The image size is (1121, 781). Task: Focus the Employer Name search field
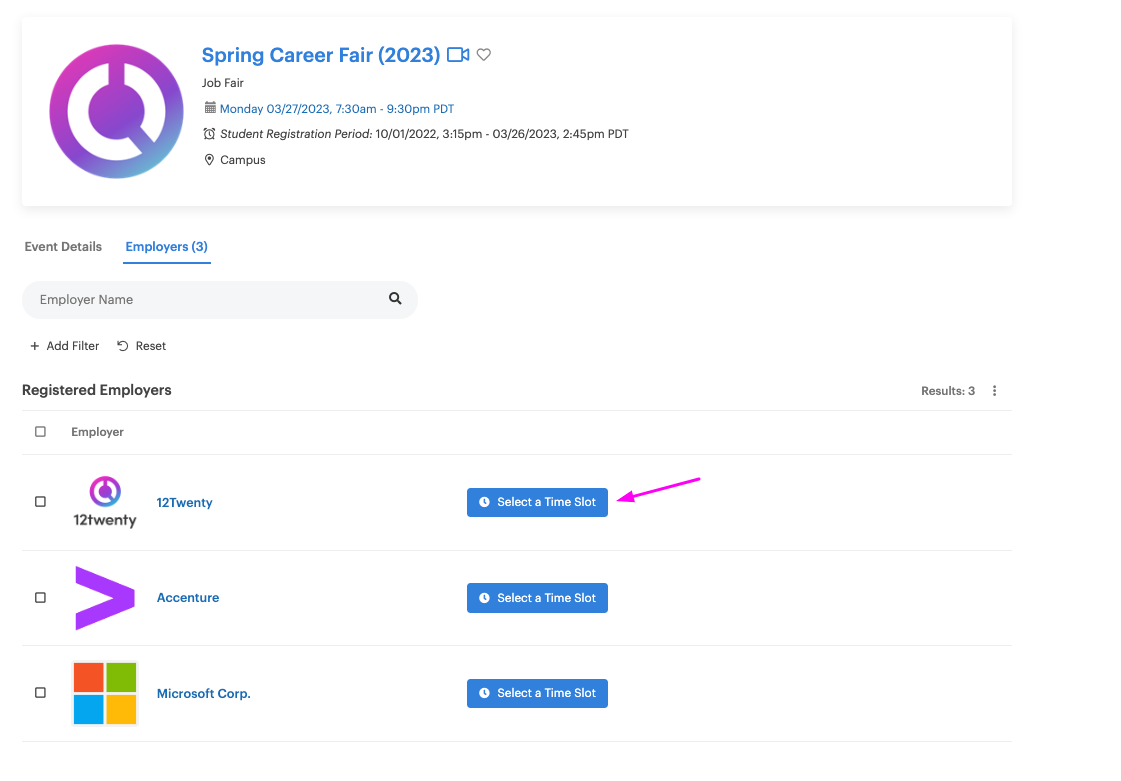(219, 300)
